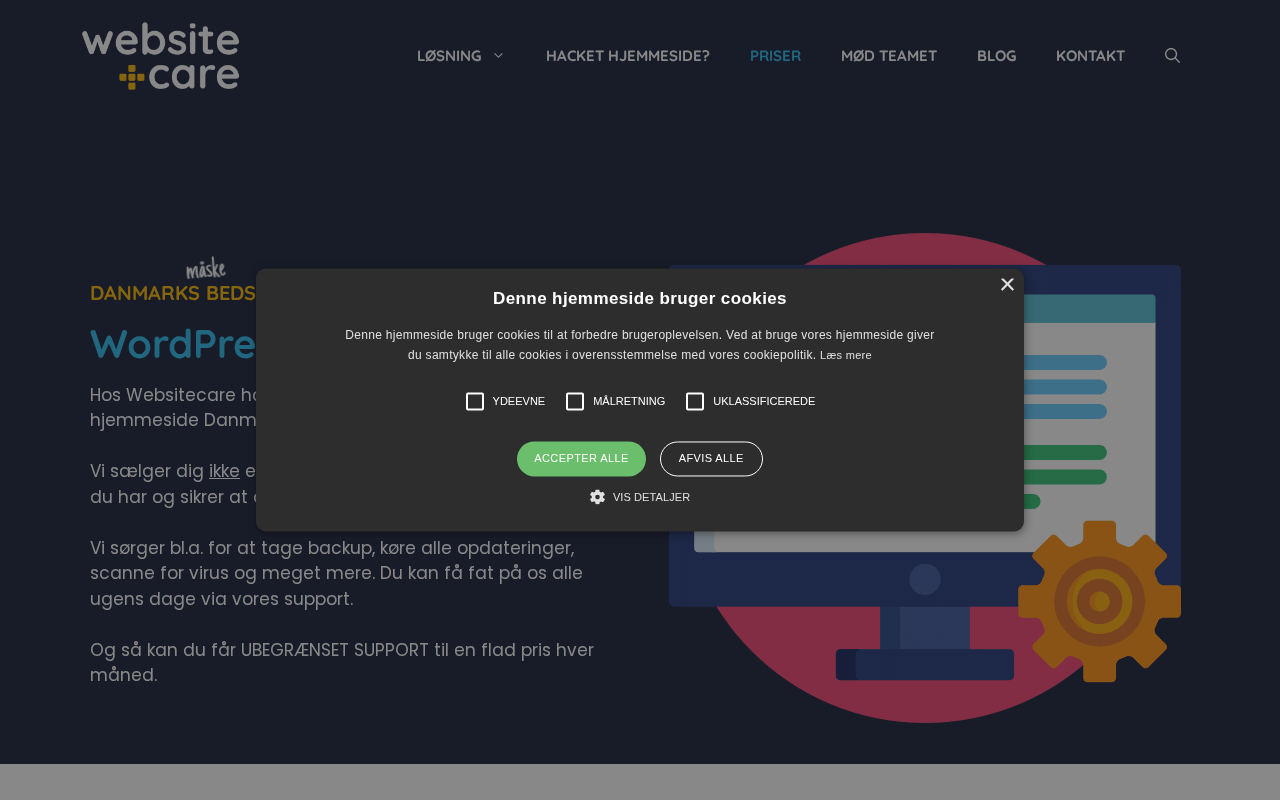Tick the Uklassificerede cookie checkbox
Viewport: 1280px width, 800px height.
(x=695, y=401)
